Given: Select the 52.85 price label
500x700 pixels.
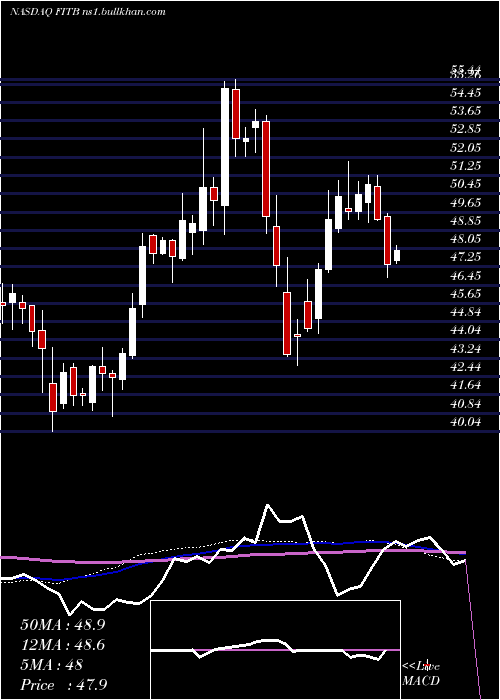Looking at the screenshot, I should (466, 129).
